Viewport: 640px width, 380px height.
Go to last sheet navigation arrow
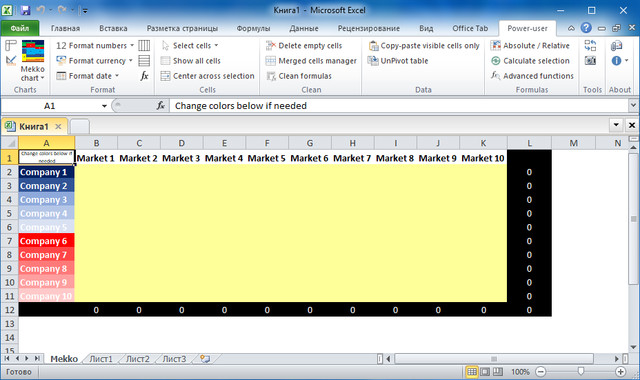pyautogui.click(x=37, y=358)
